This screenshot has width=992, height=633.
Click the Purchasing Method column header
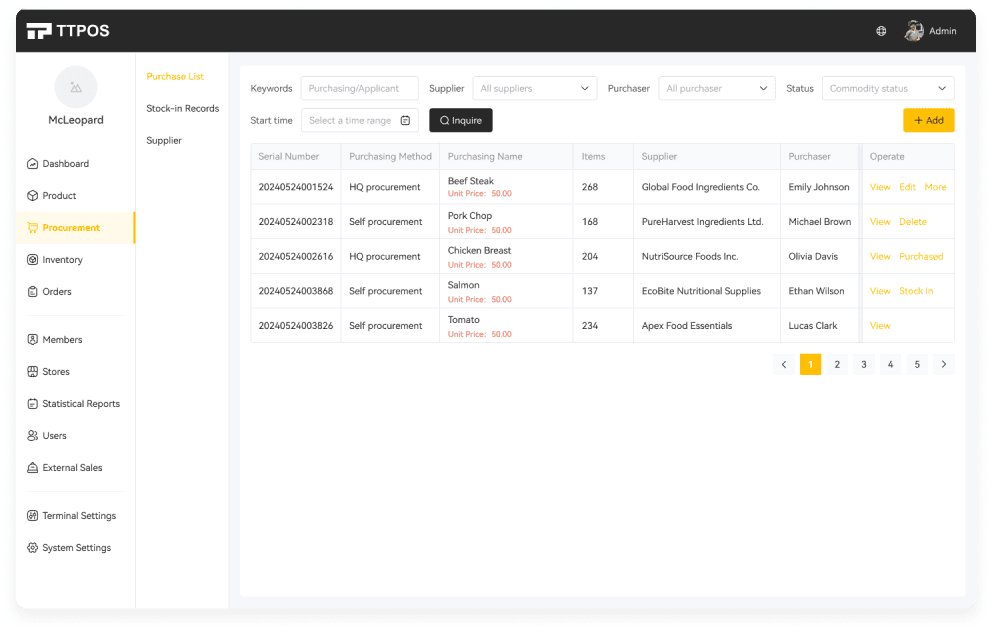tap(390, 156)
